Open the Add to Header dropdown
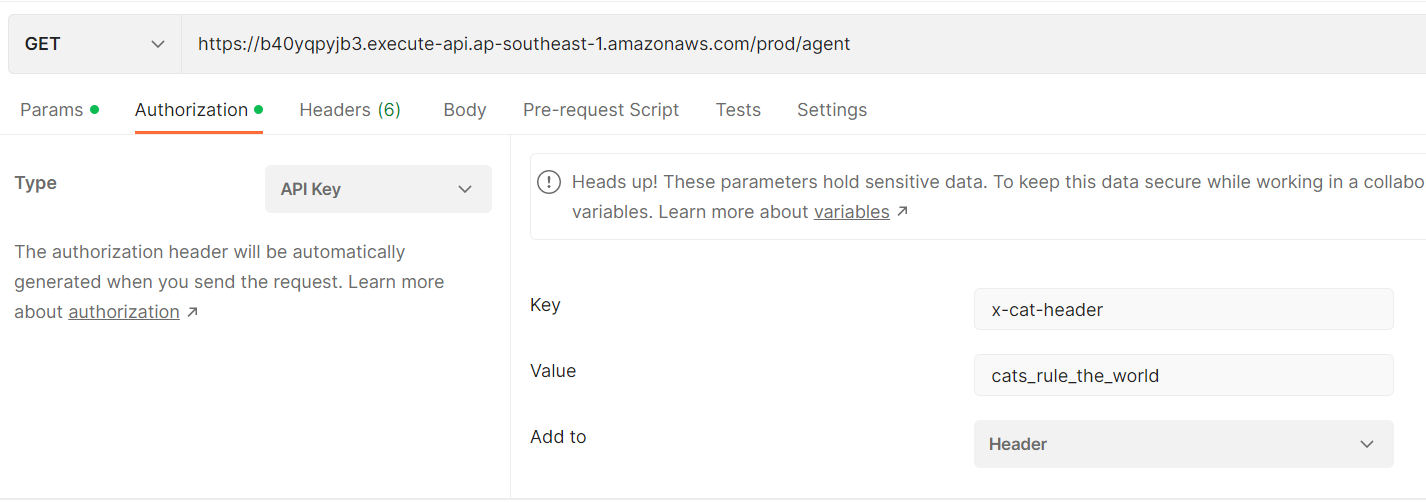This screenshot has width=1426, height=503. pyautogui.click(x=1183, y=444)
